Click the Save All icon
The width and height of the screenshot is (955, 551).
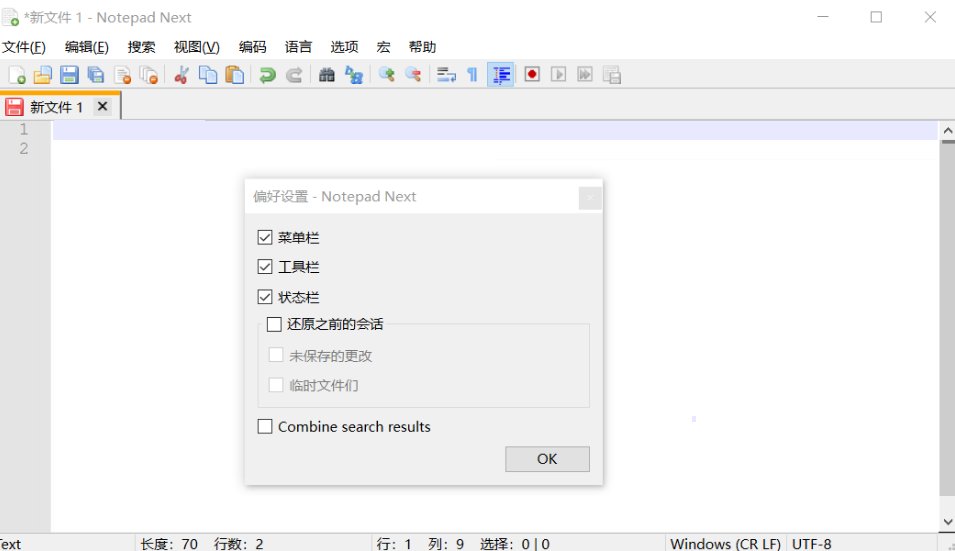96,75
